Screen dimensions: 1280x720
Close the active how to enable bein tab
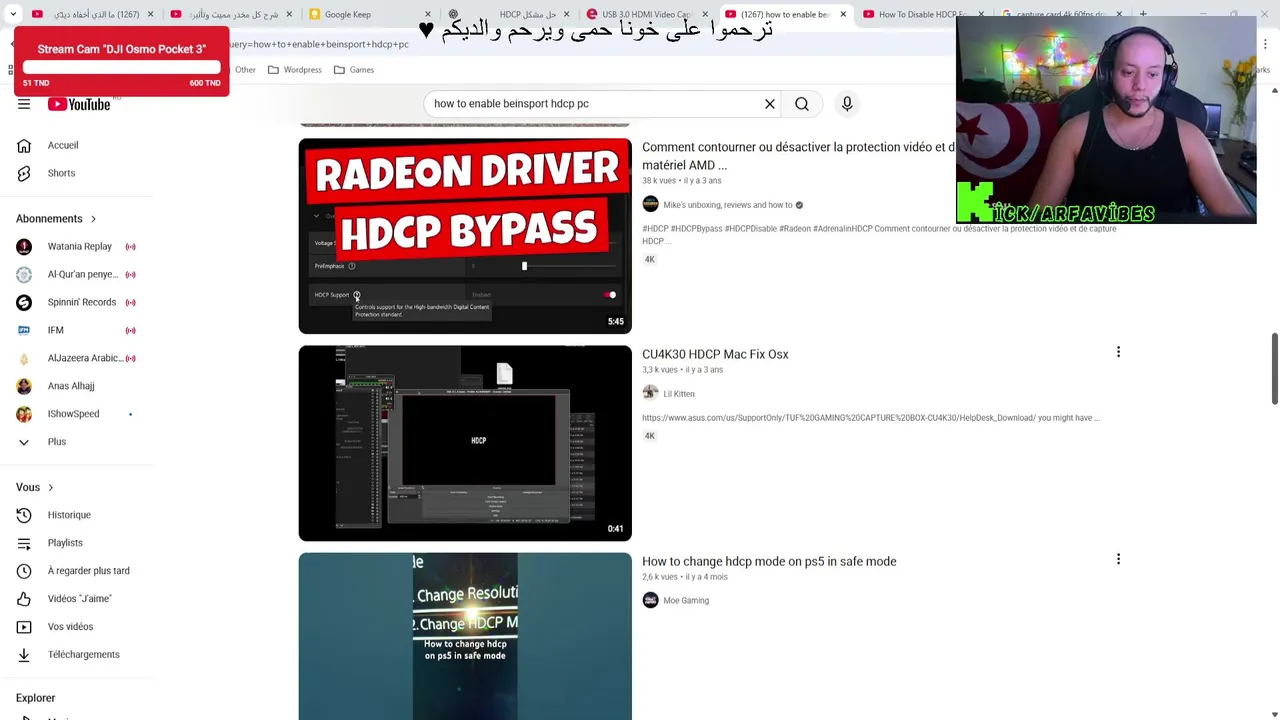(x=843, y=14)
